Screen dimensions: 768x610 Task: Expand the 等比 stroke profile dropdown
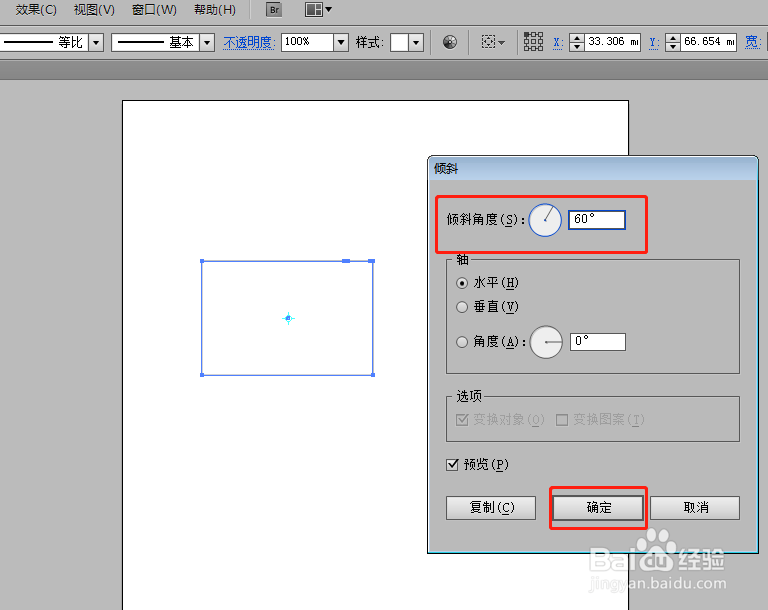point(96,43)
